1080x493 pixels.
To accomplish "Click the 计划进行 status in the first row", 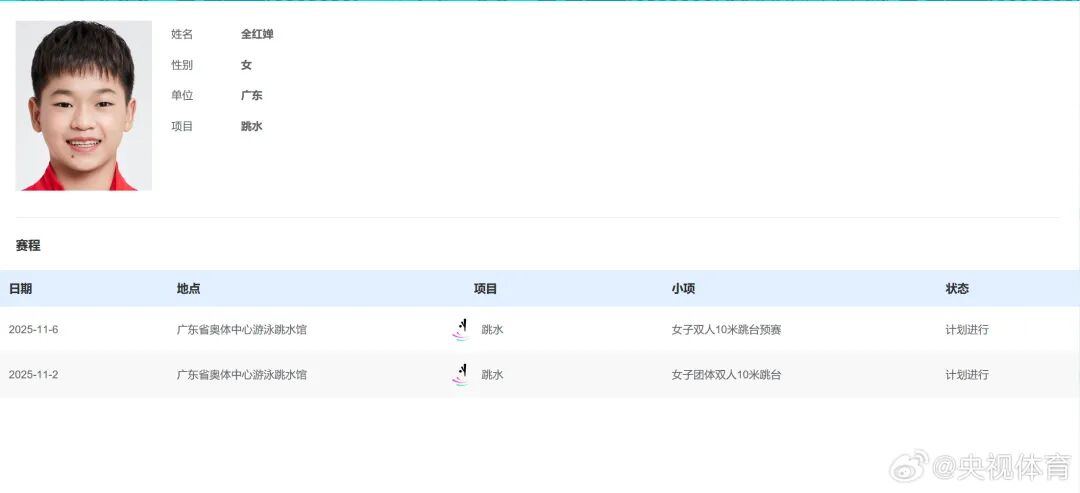I will pos(967,329).
